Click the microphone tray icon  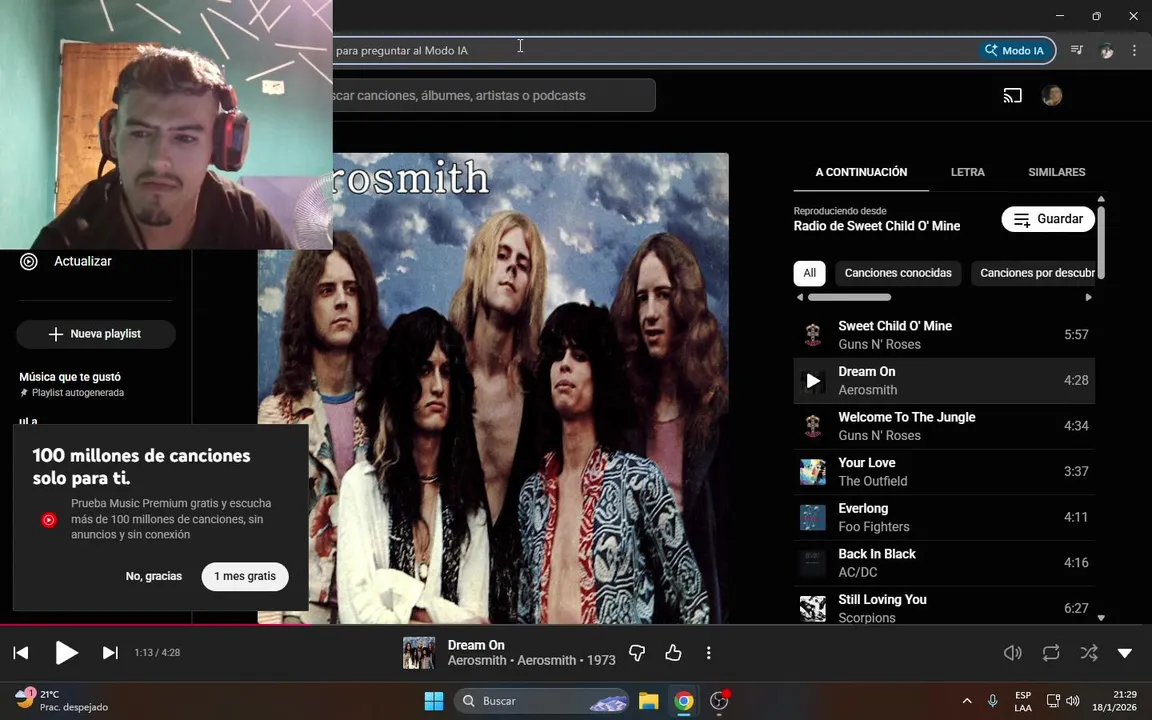(993, 701)
